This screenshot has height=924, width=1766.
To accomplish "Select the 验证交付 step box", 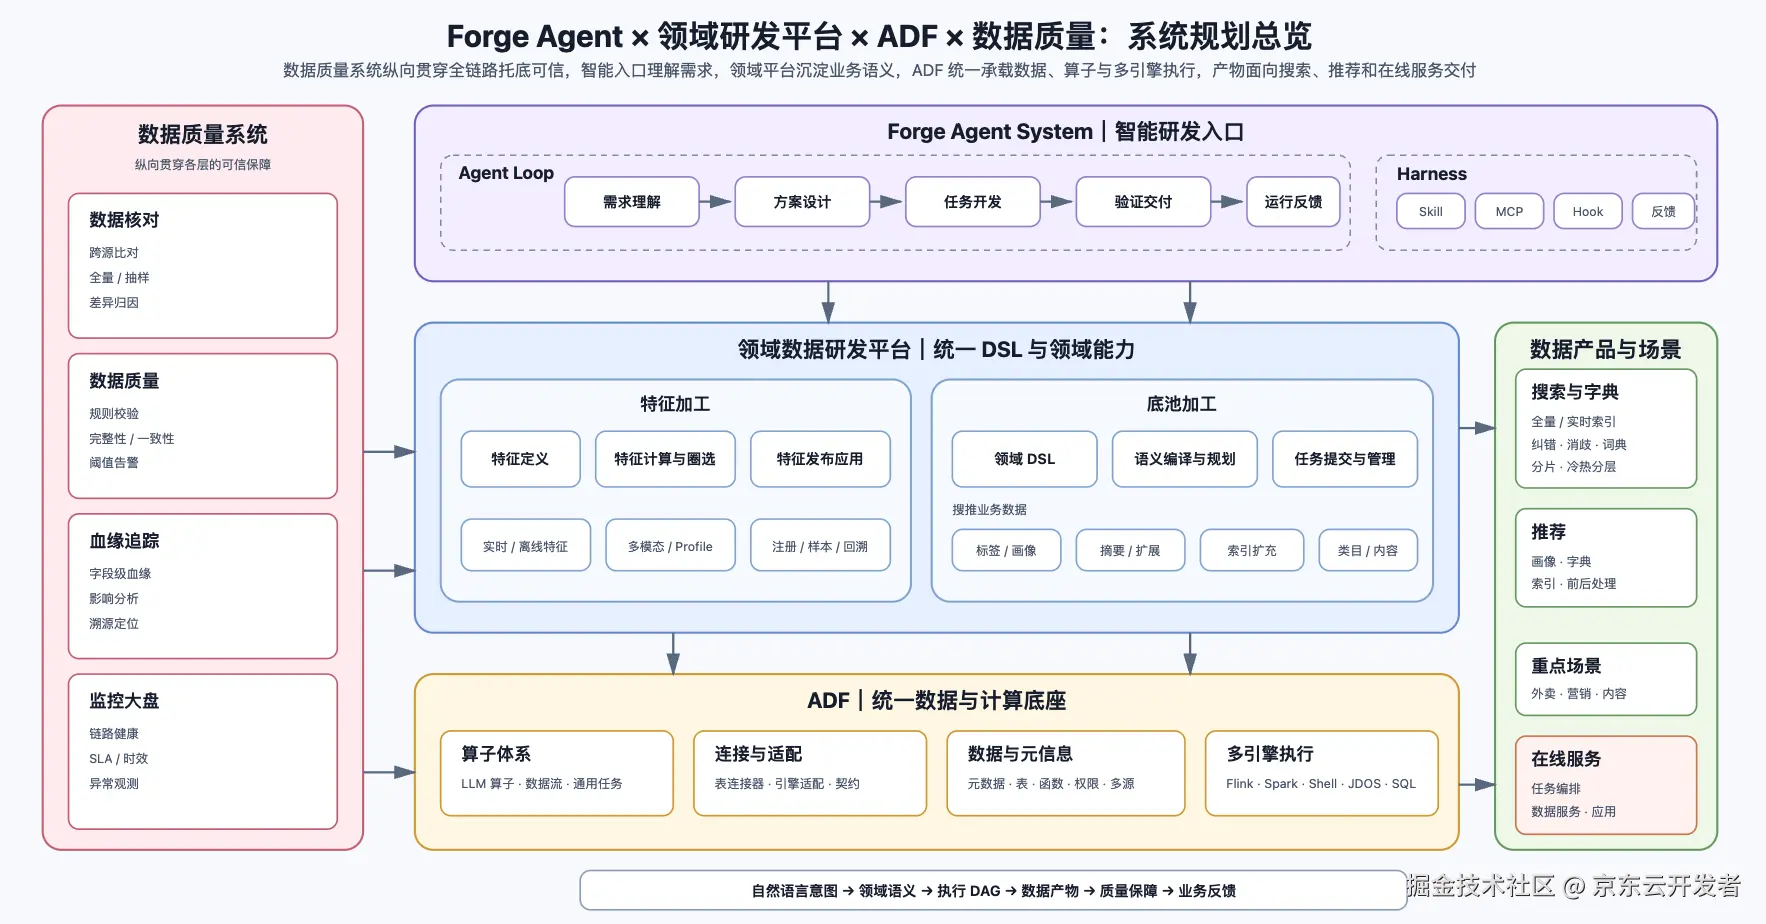I will click(x=1143, y=202).
